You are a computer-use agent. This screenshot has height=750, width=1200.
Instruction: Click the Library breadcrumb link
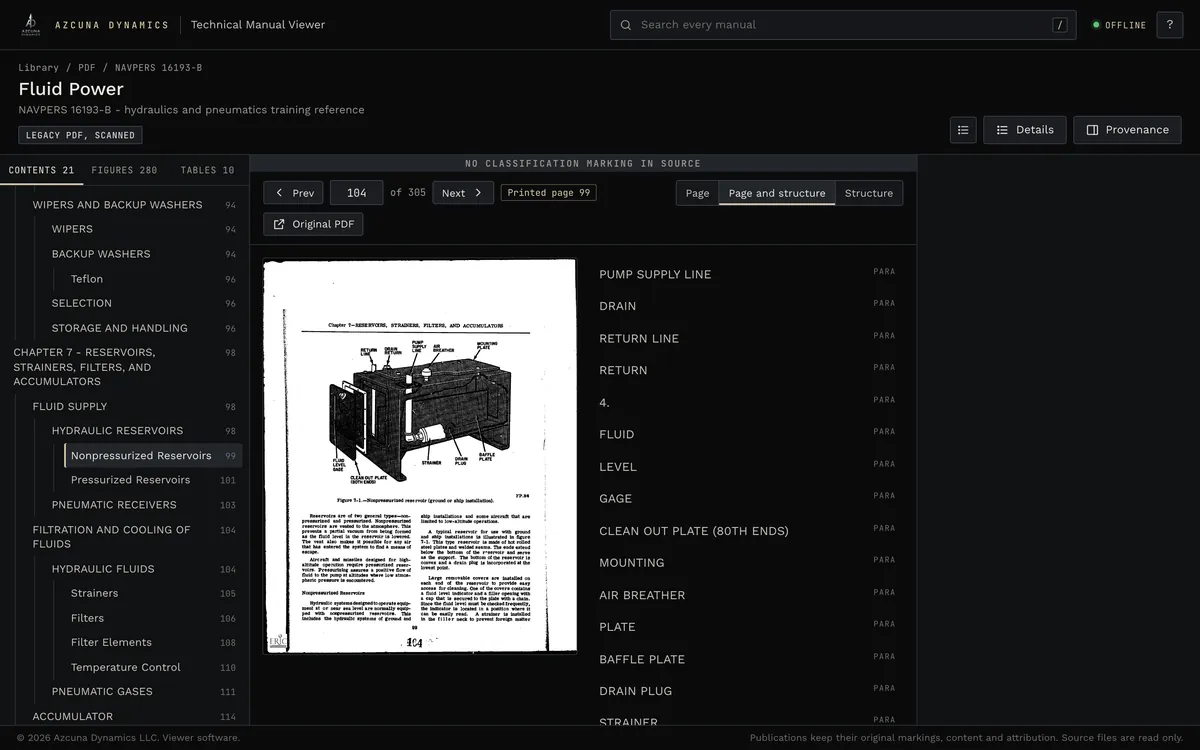(x=38, y=68)
